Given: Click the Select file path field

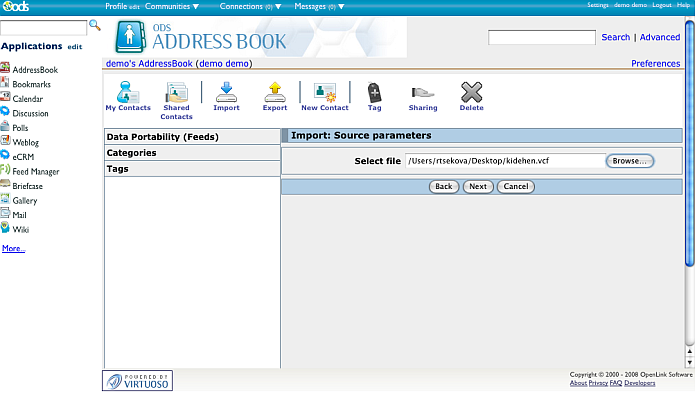Looking at the screenshot, I should [504, 161].
